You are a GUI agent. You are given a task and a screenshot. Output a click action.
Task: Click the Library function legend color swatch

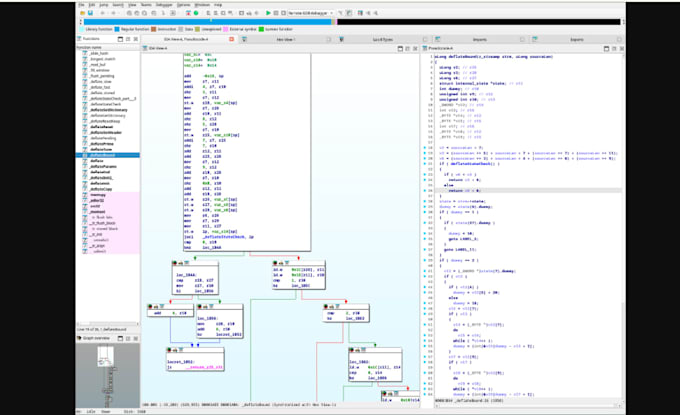coord(82,29)
